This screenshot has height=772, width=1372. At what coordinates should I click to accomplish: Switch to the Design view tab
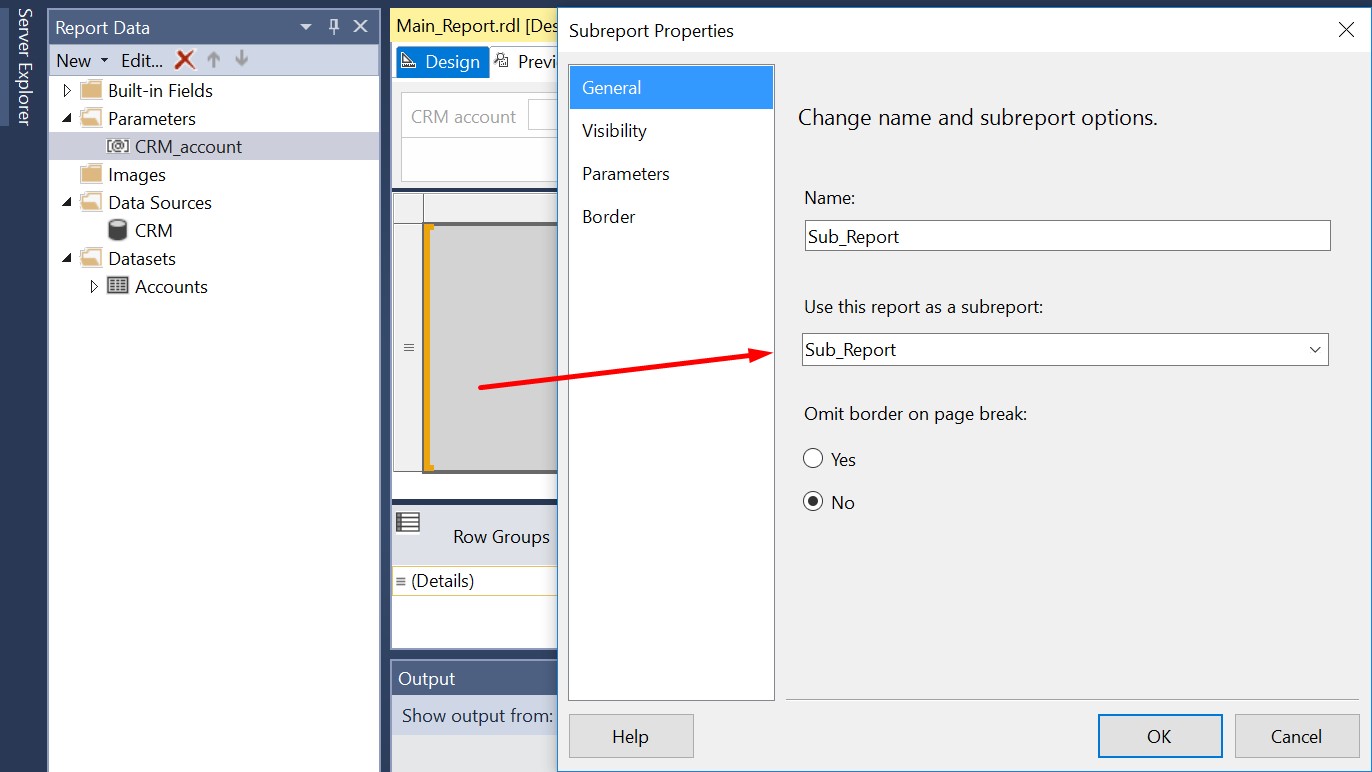pos(441,62)
